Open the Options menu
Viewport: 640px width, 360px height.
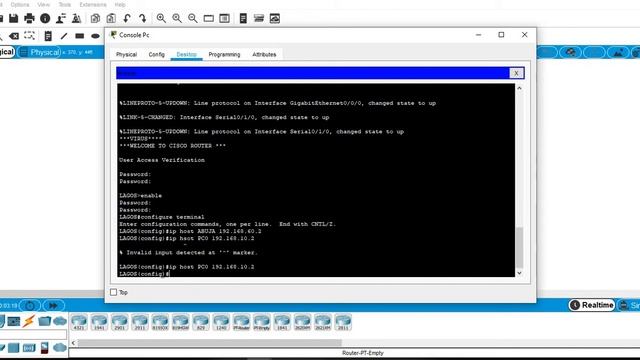pos(20,4)
